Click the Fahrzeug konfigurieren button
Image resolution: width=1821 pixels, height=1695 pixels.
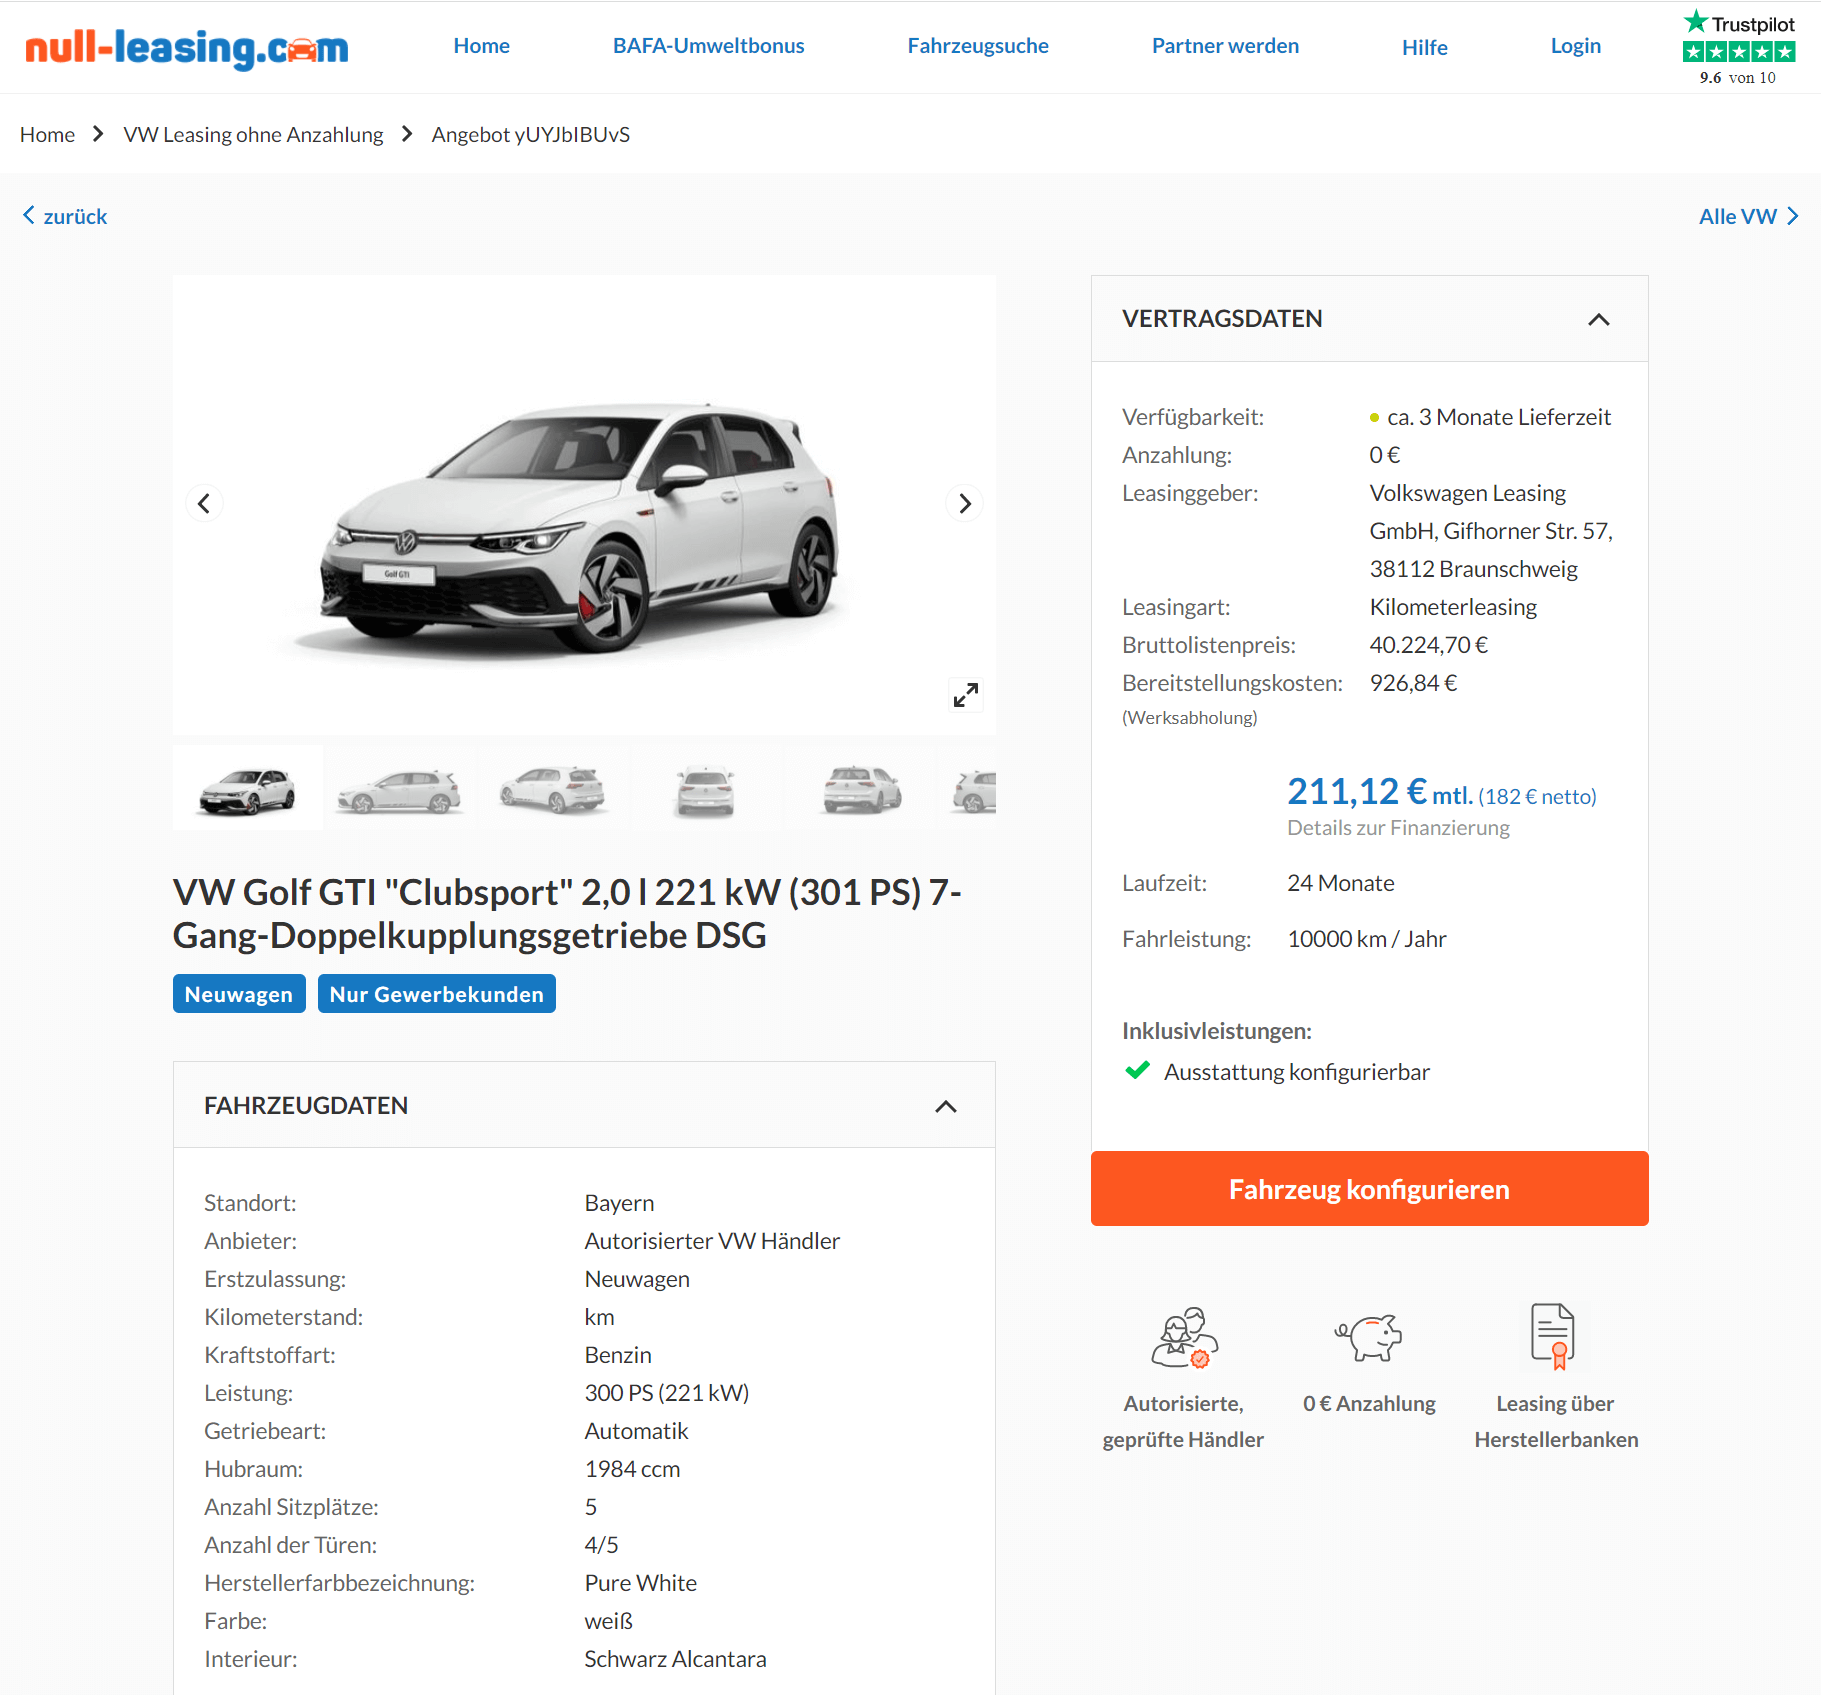point(1369,1189)
